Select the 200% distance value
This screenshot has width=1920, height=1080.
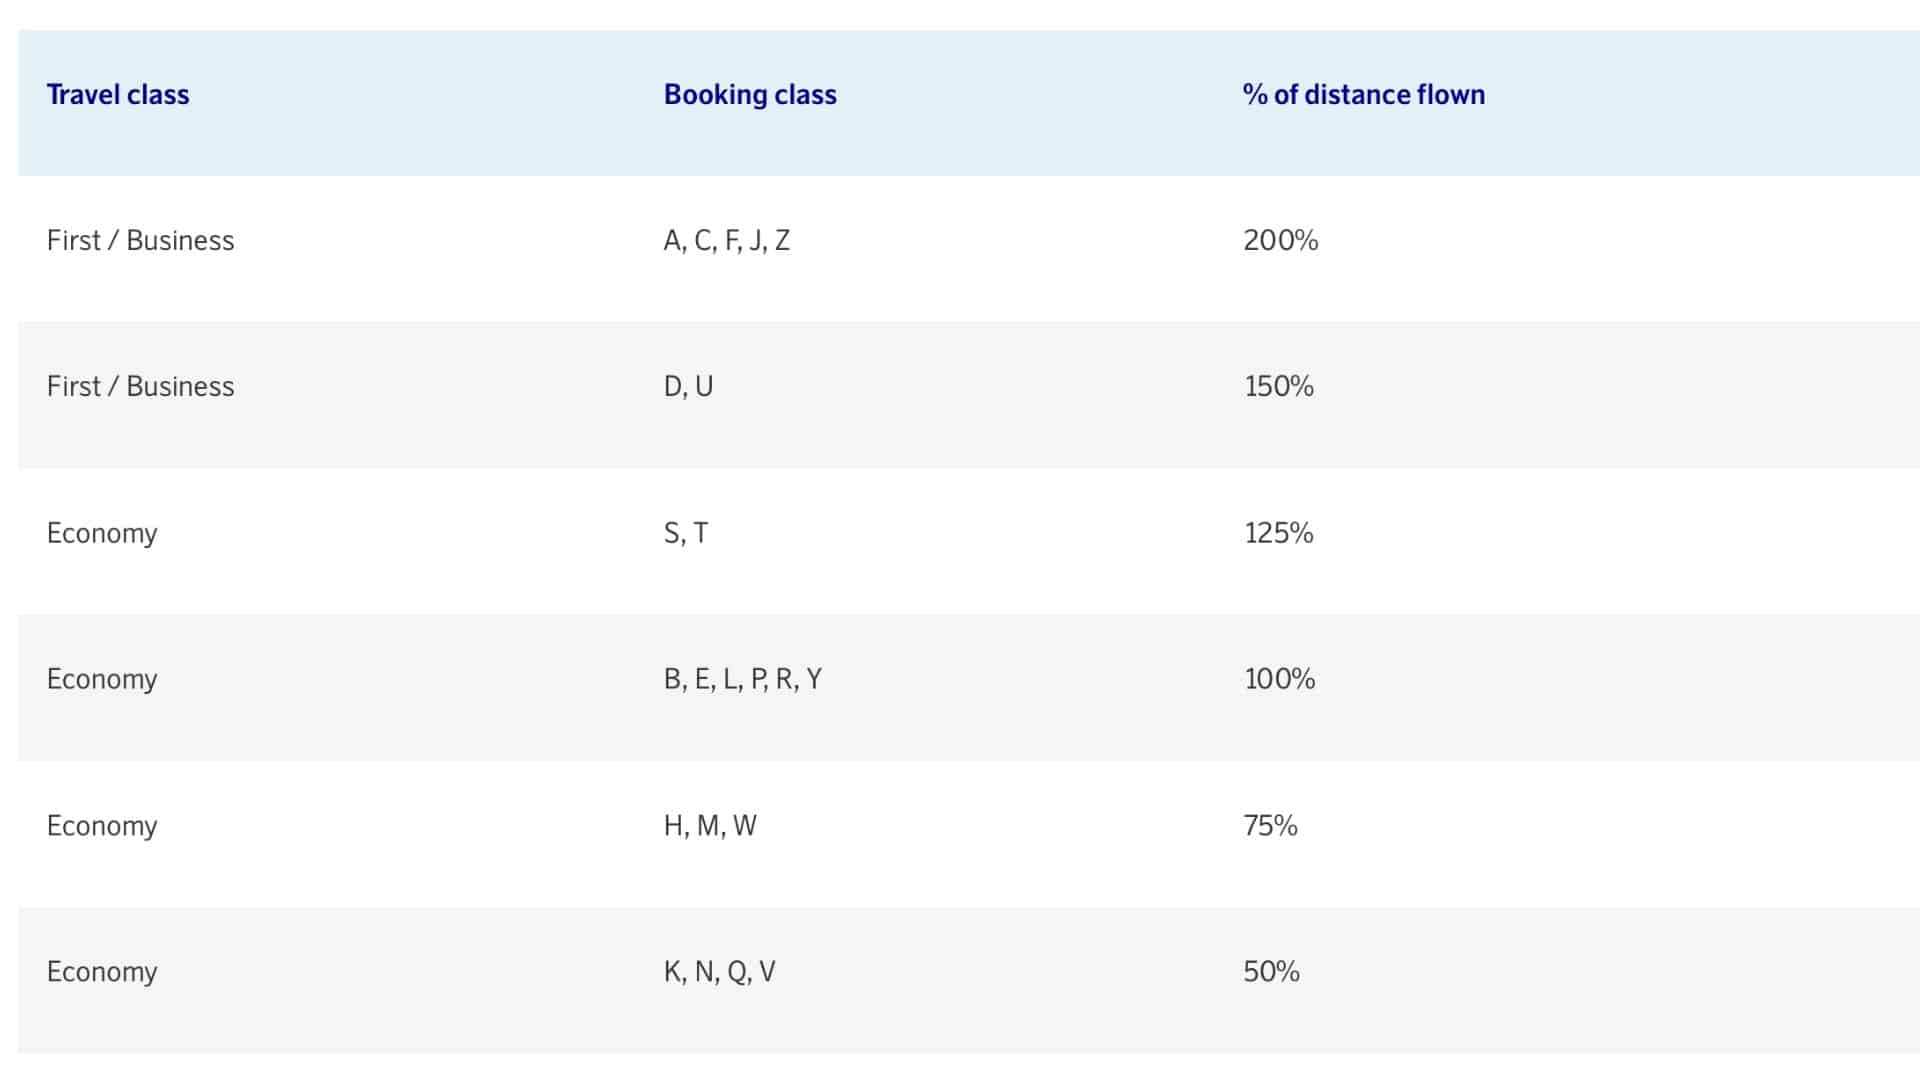[x=1281, y=240]
